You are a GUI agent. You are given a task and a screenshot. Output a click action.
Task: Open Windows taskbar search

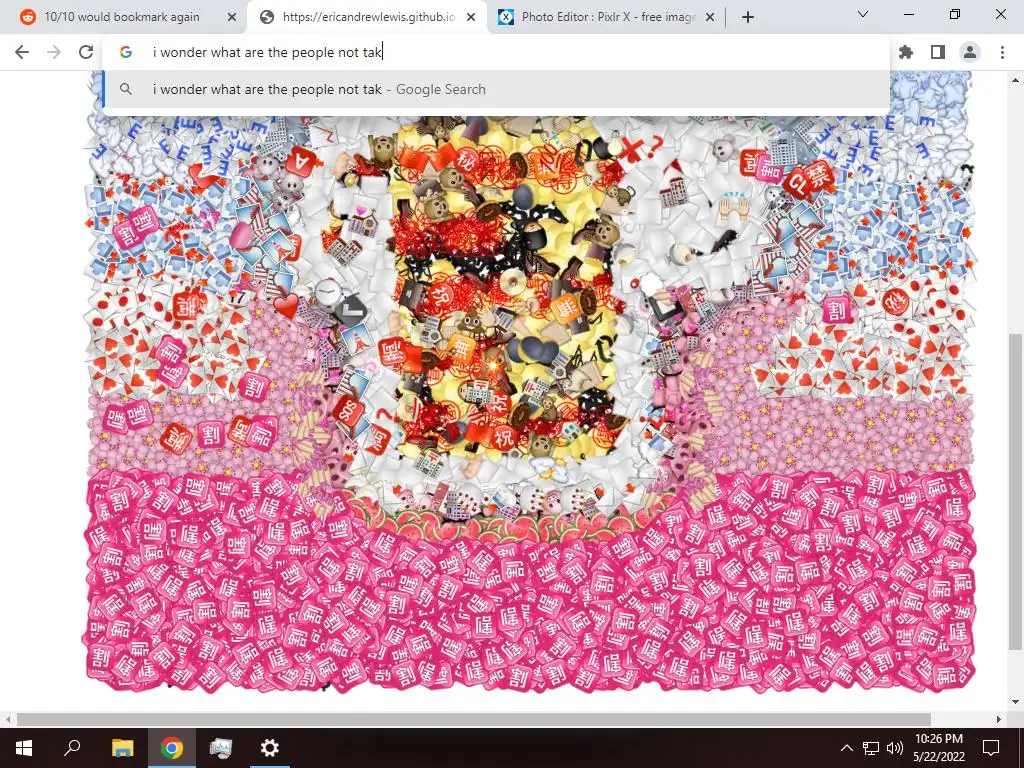click(72, 748)
